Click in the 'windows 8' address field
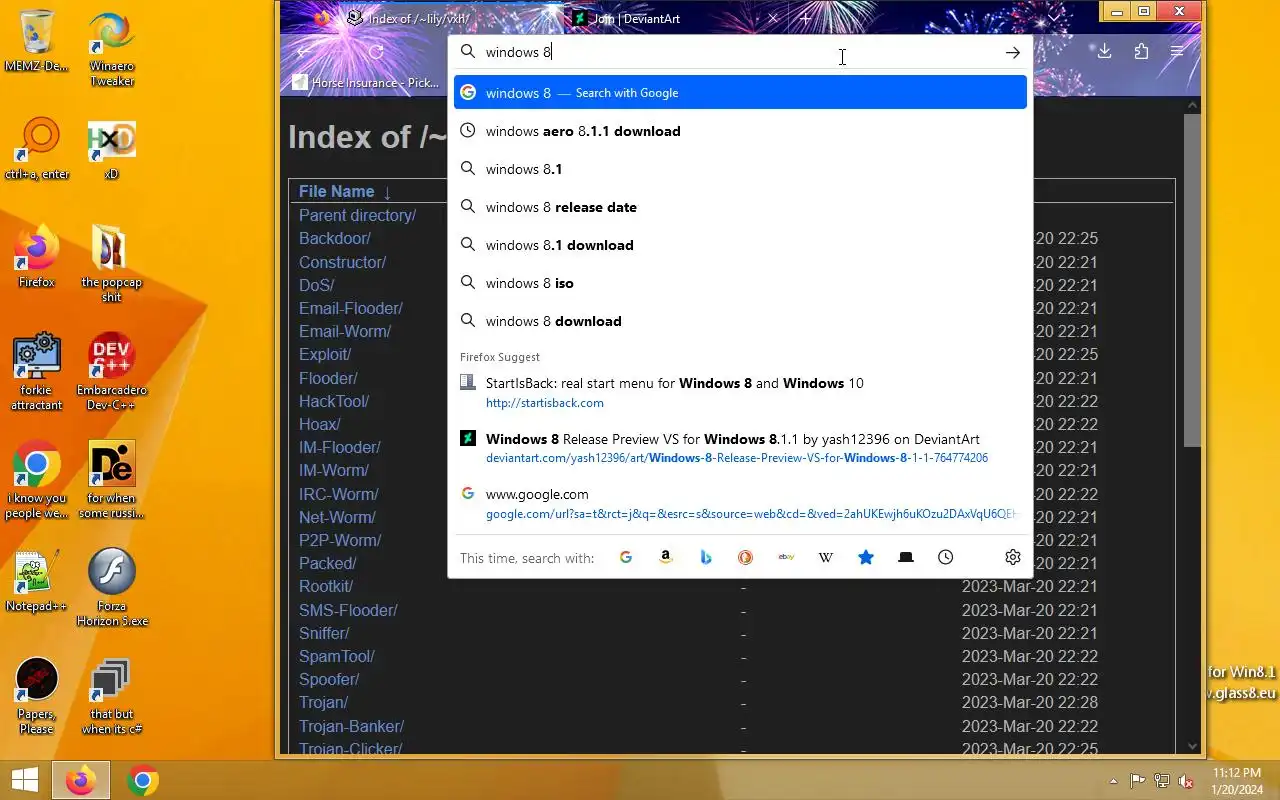1280x800 pixels. pos(740,52)
